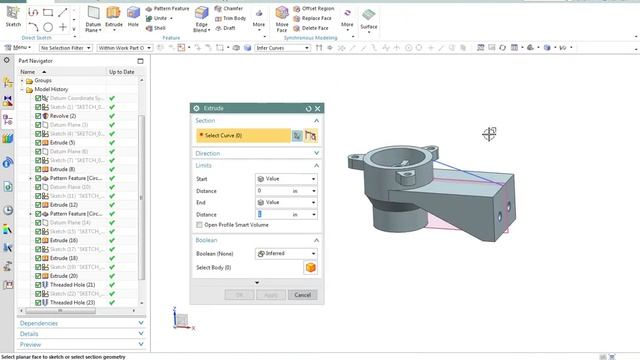The height and width of the screenshot is (360, 640).
Task: Open the Surface tools
Action: (369, 20)
